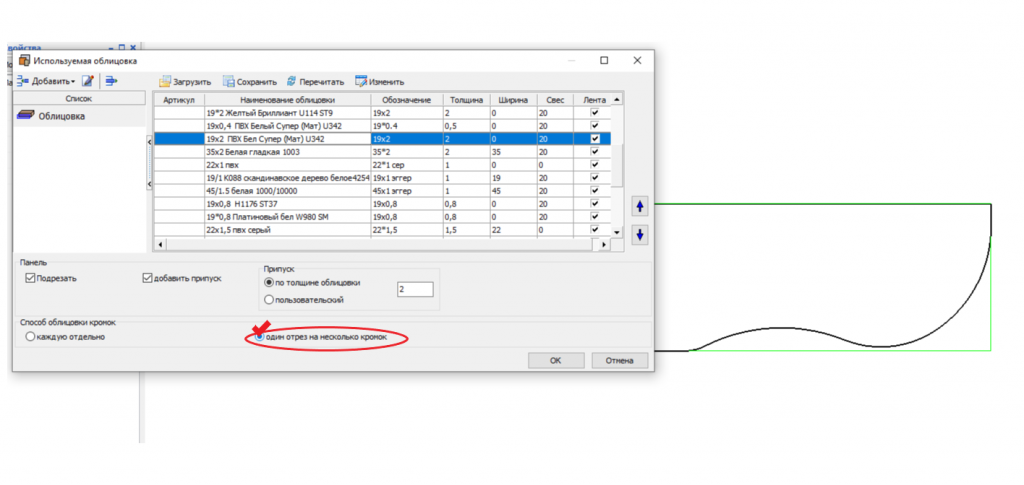
Task: Select the пользовательский allowance radio option
Action: (x=269, y=299)
